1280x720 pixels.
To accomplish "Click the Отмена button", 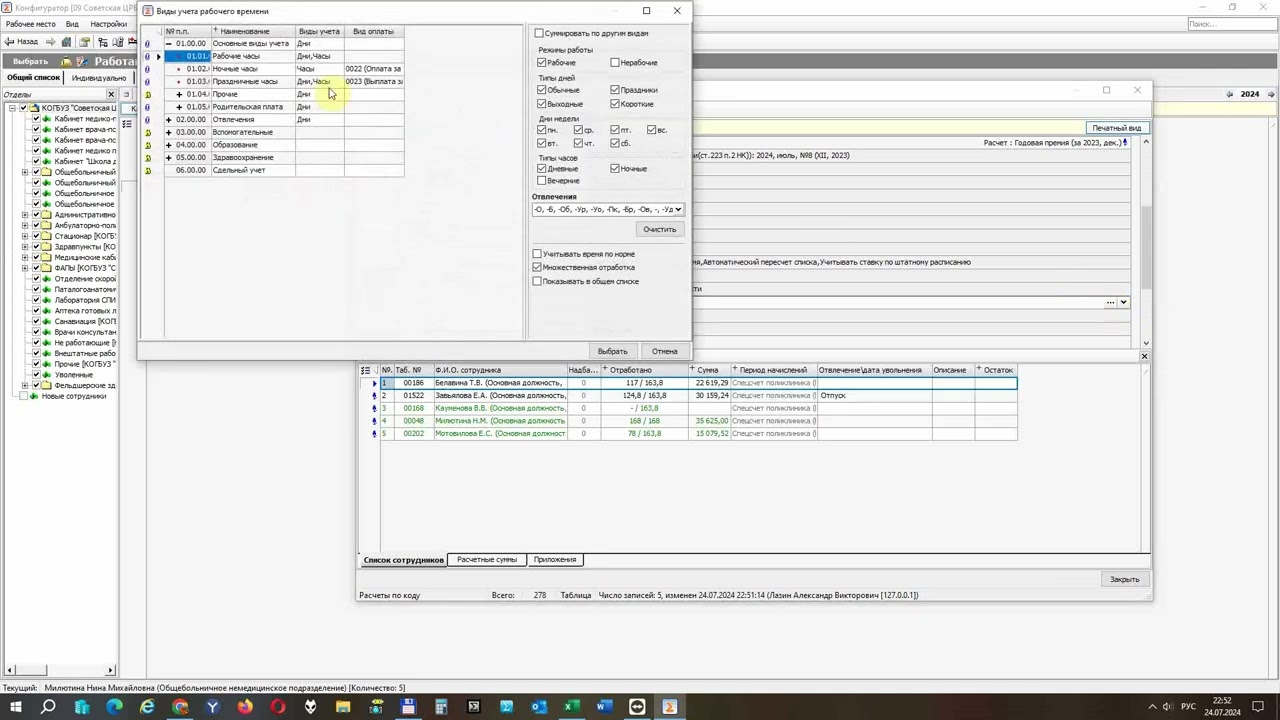I will (665, 351).
